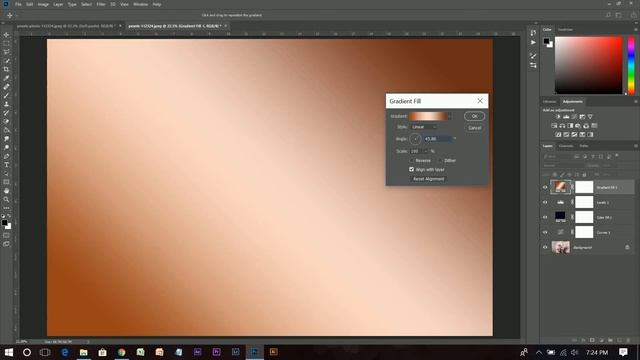Select the Eraser tool
Screen dimensions: 640x360
[7, 122]
